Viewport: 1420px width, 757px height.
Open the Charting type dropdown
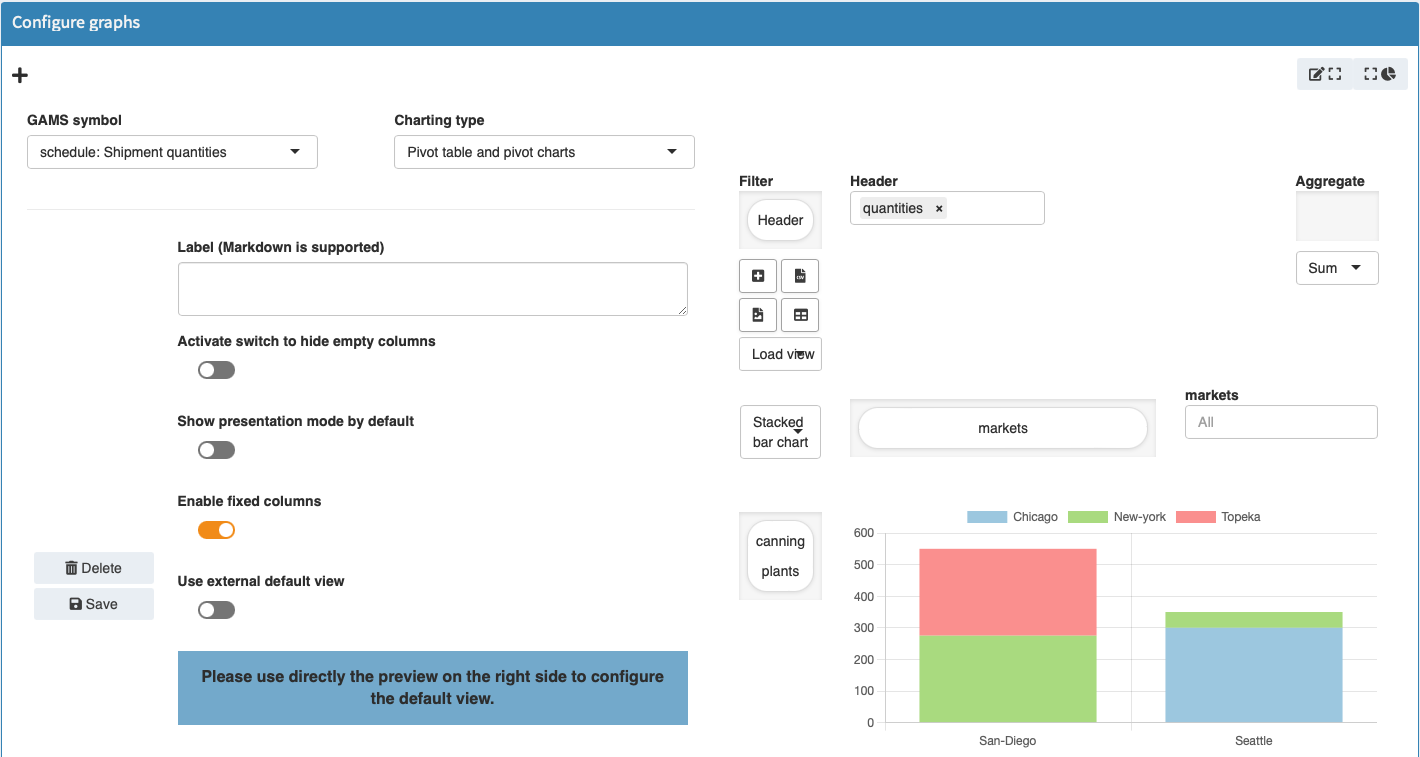pyautogui.click(x=544, y=152)
